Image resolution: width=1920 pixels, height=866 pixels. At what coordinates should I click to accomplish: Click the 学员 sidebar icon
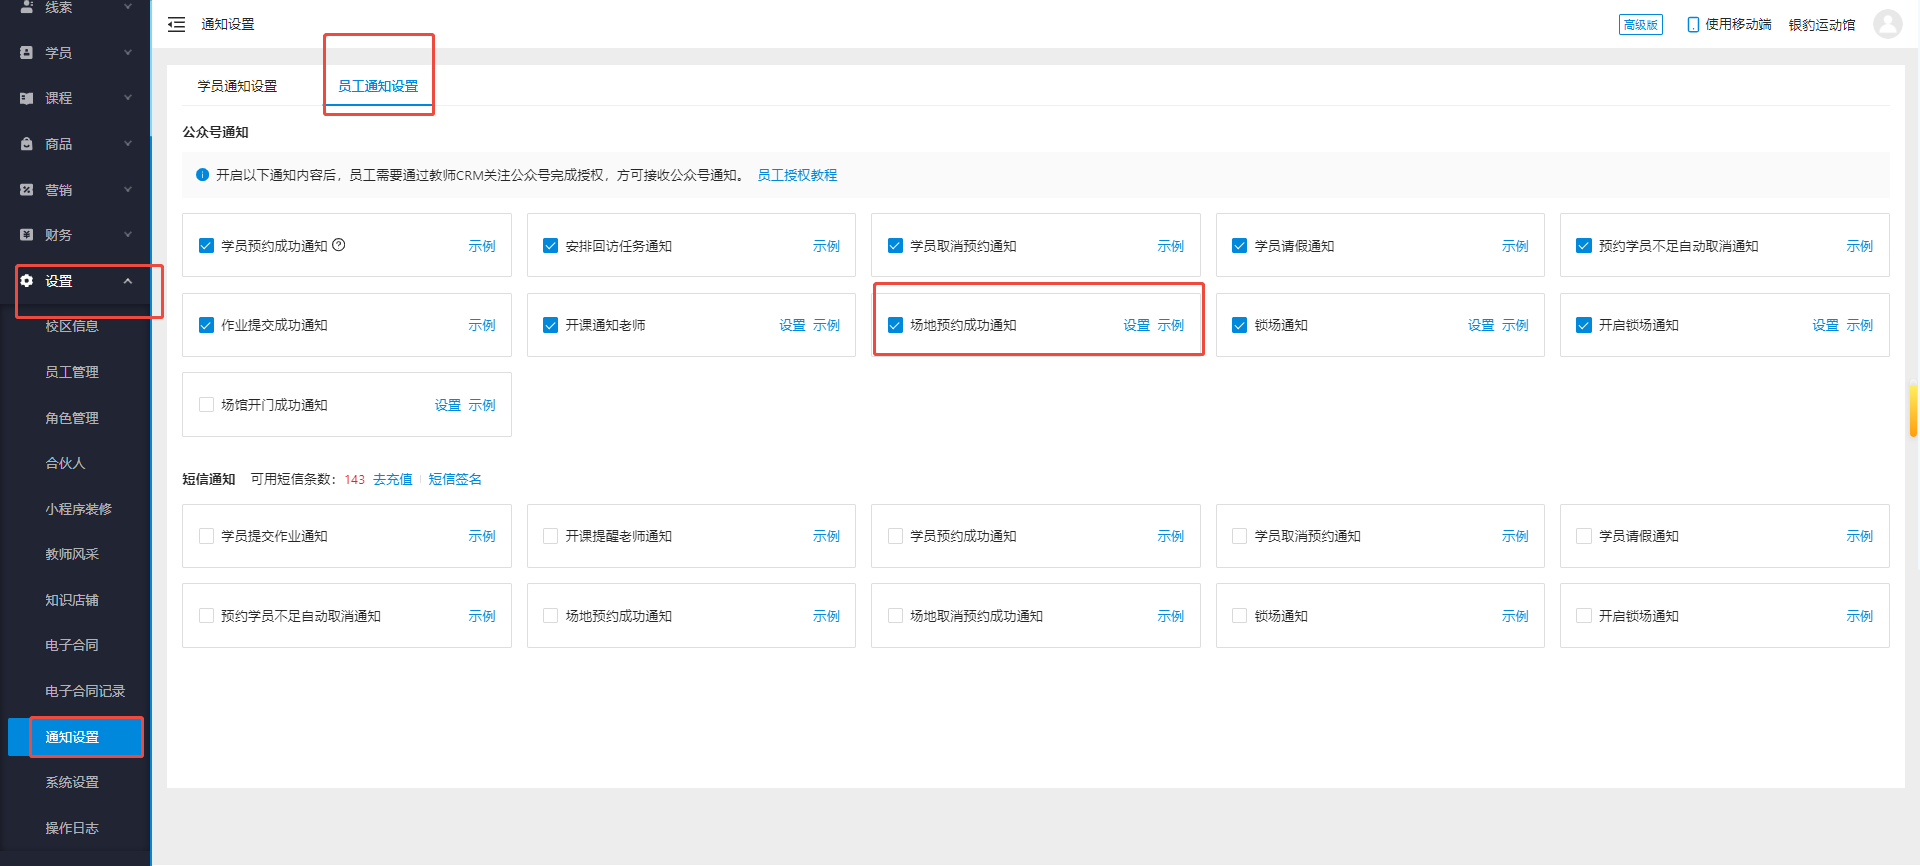click(x=27, y=53)
